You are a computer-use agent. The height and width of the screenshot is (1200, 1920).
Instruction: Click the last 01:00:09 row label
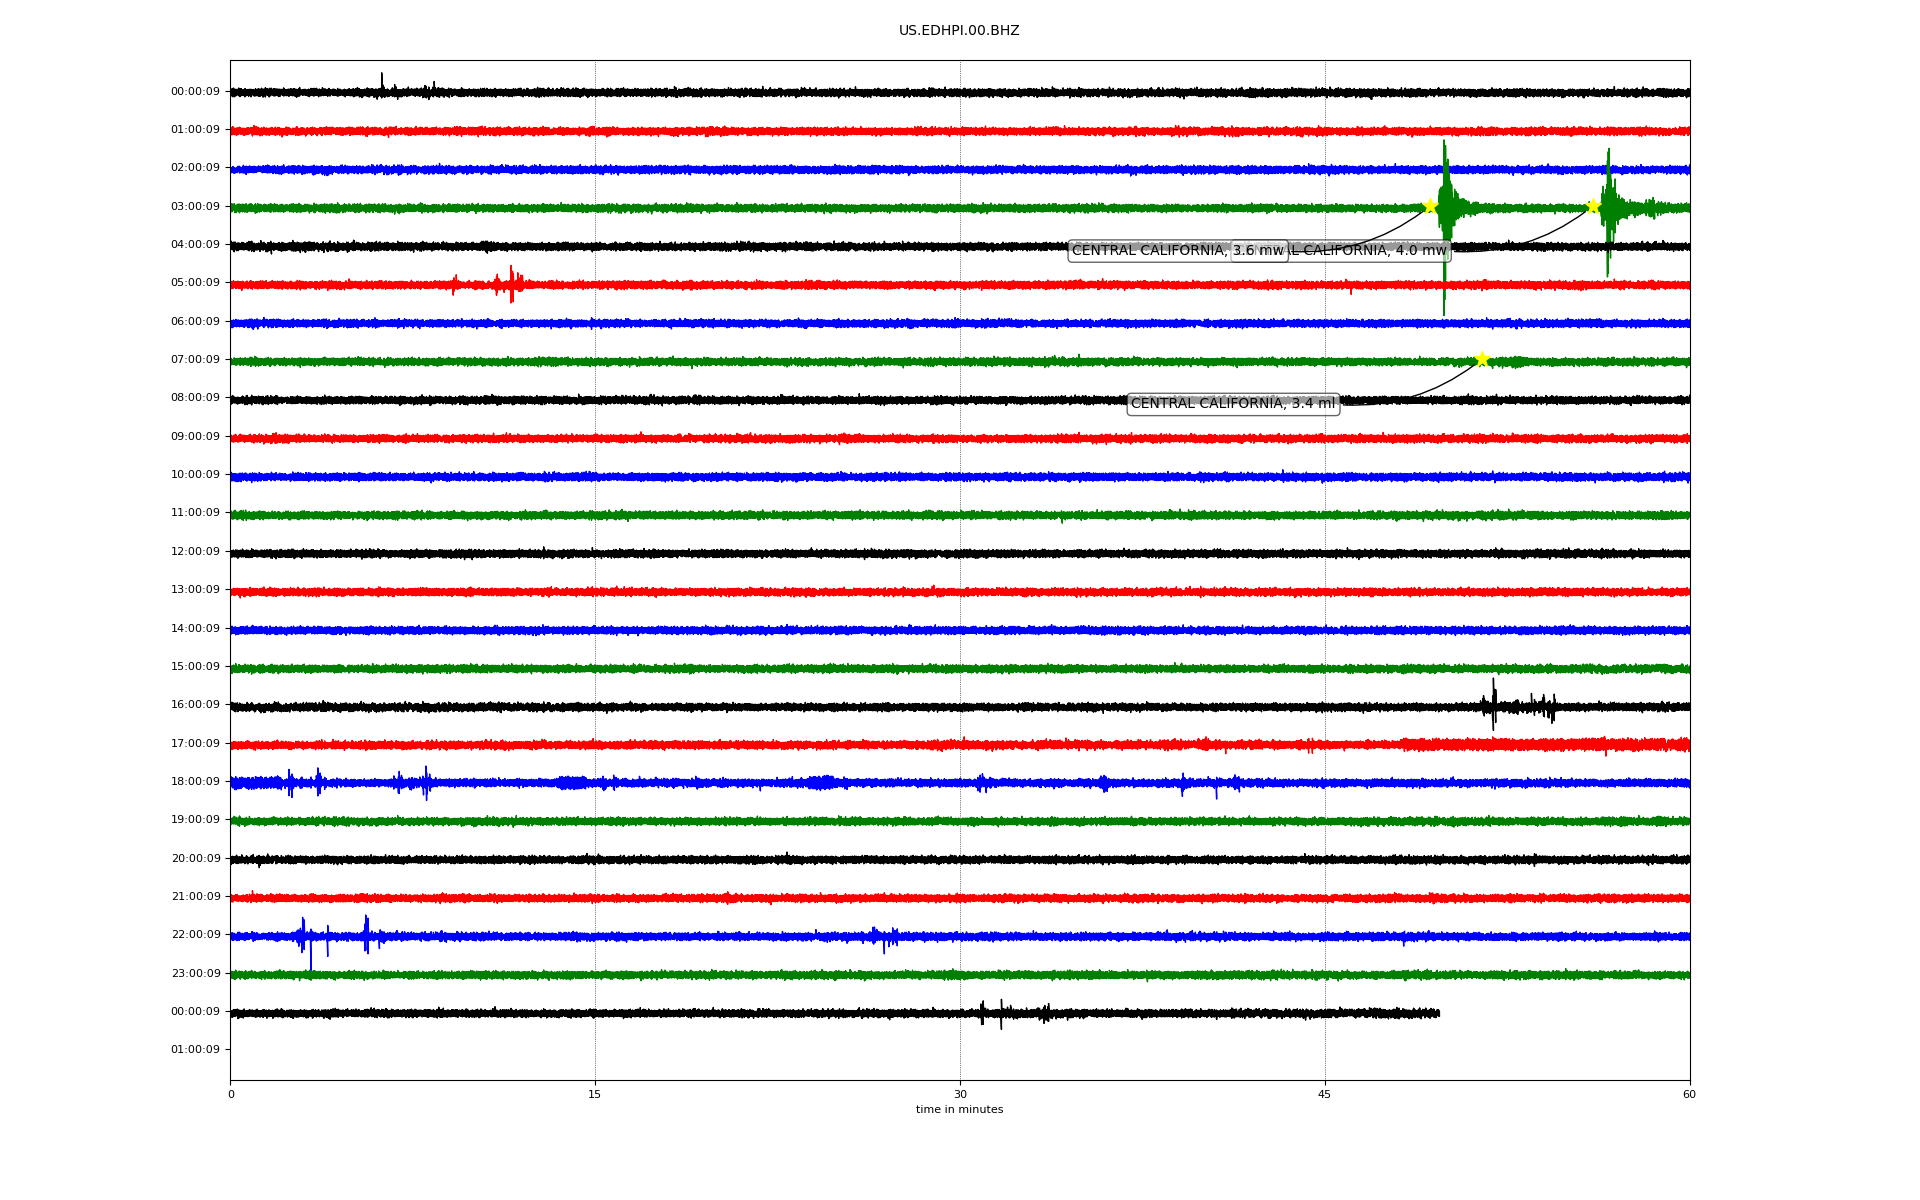[x=195, y=1050]
